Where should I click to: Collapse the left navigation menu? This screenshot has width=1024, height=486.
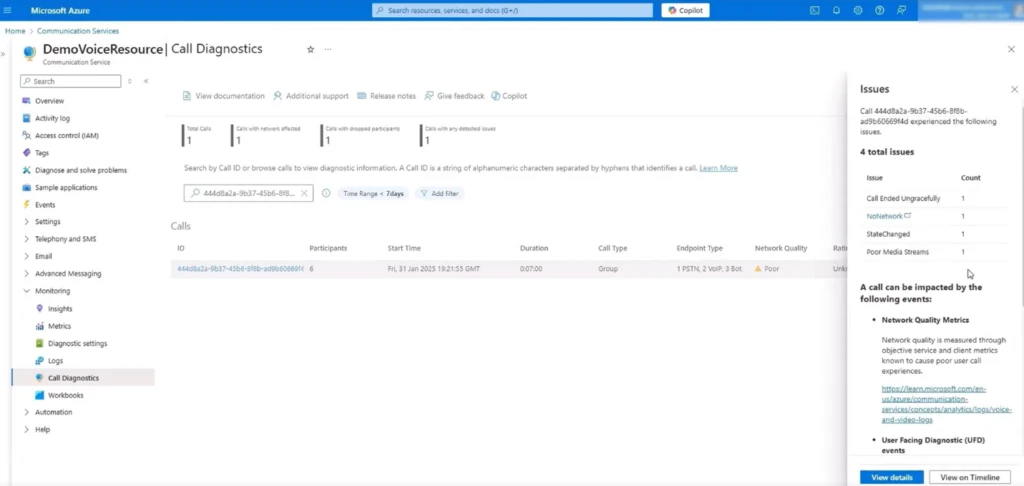coord(146,81)
